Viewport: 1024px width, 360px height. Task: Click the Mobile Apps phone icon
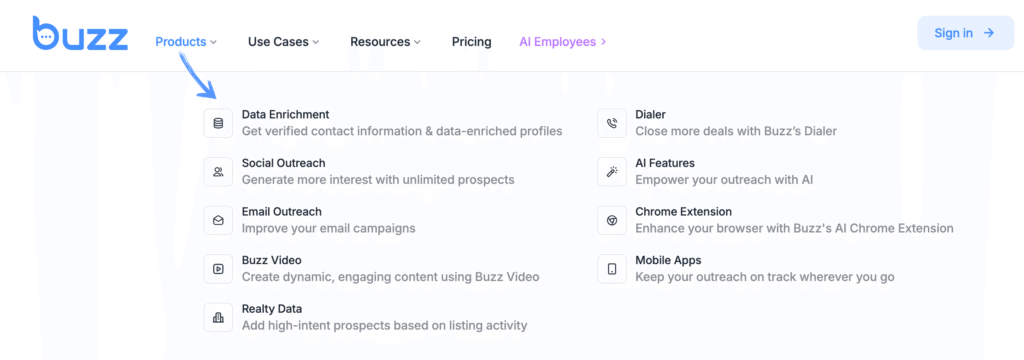(612, 269)
